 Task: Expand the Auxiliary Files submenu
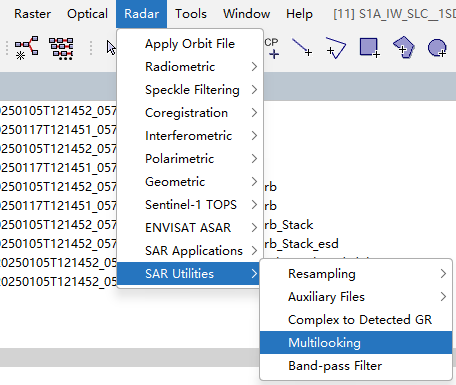pyautogui.click(x=356, y=297)
